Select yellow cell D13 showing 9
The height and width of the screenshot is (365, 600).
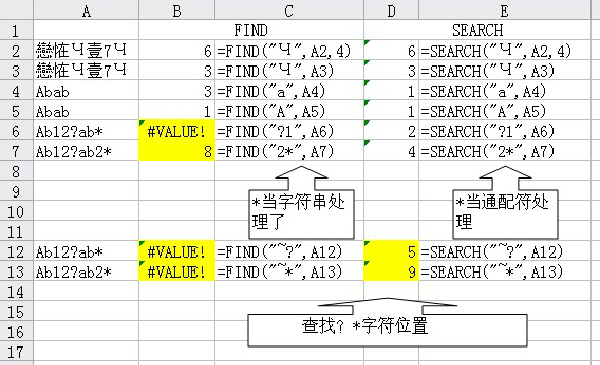click(391, 272)
